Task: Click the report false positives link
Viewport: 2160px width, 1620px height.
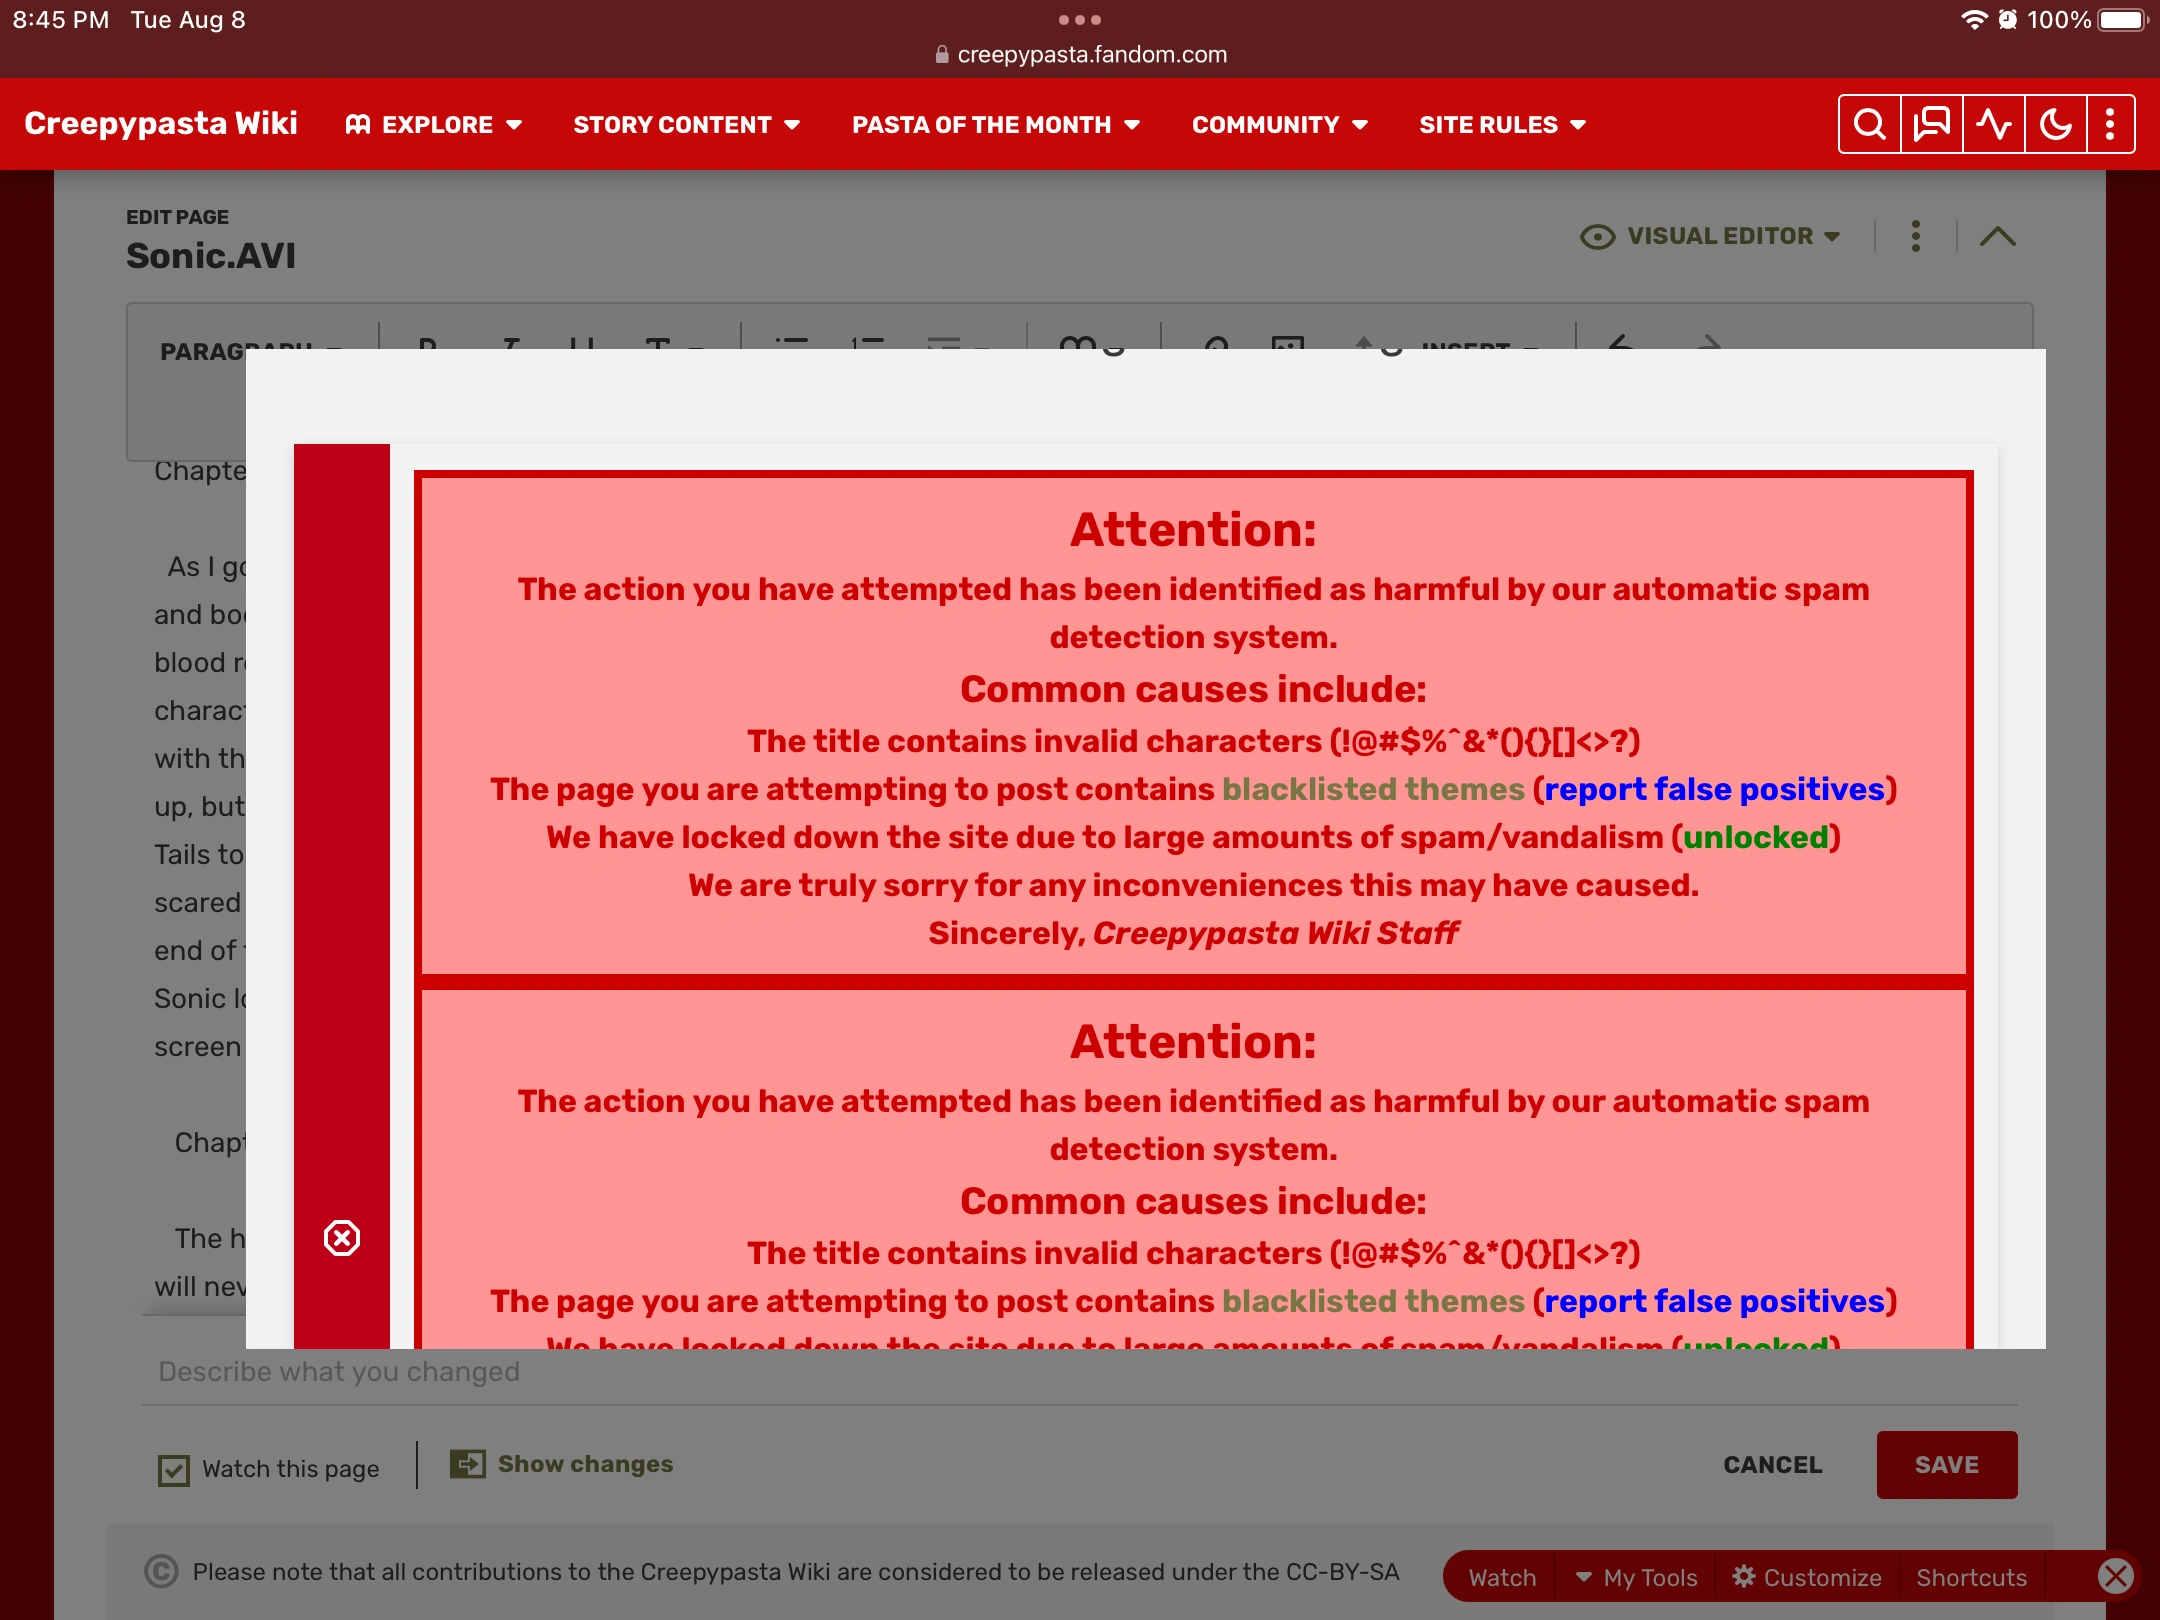Action: point(1714,789)
